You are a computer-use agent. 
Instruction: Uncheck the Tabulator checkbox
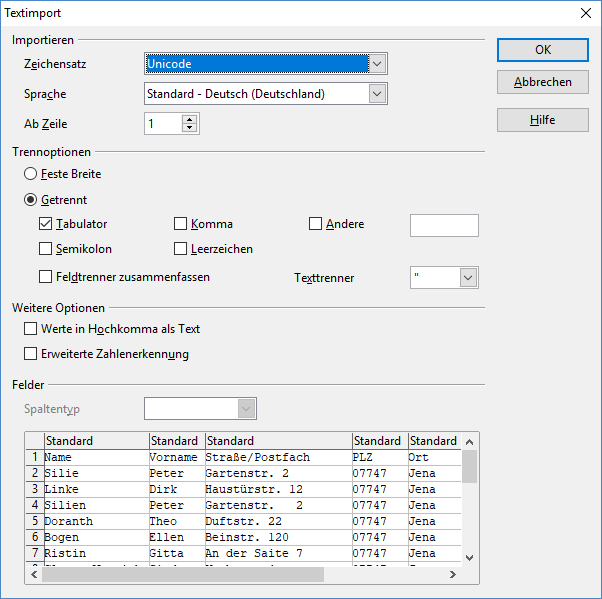(x=46, y=224)
